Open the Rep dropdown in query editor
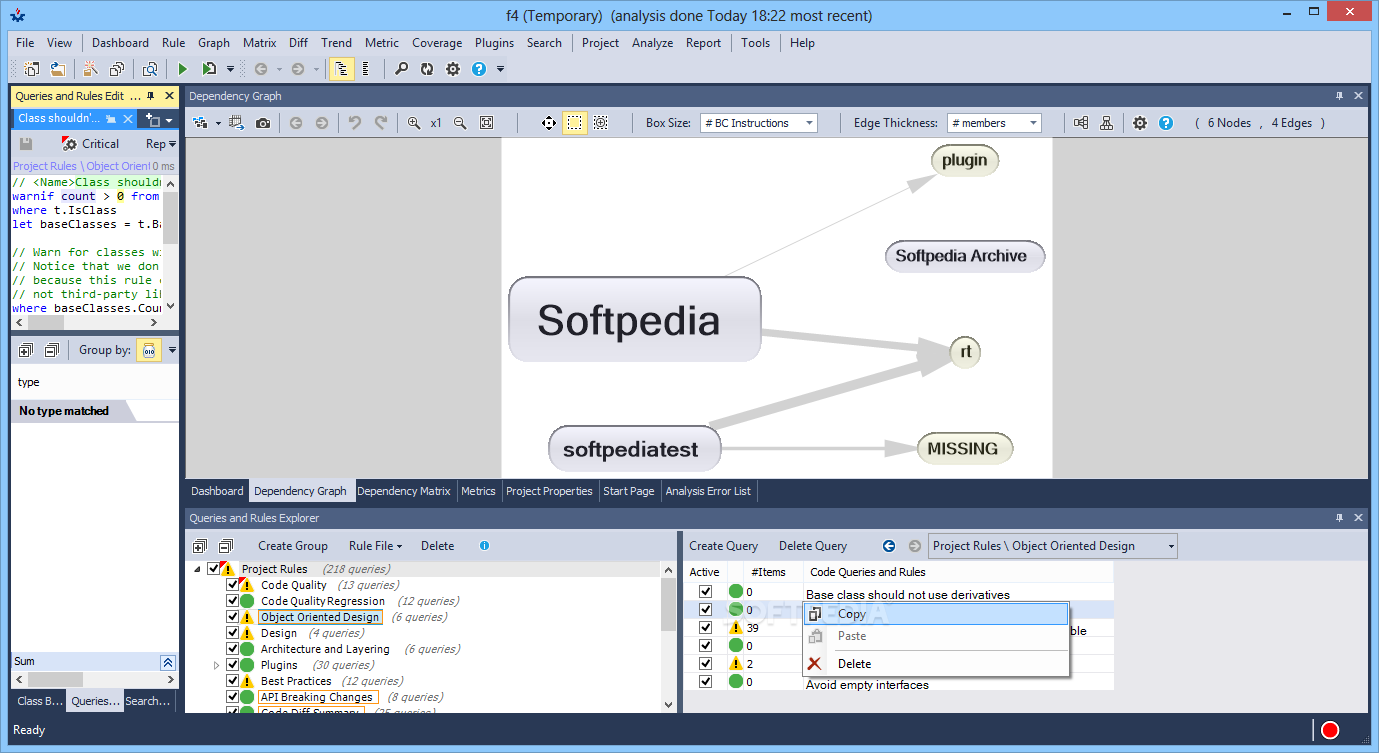The image size is (1379, 753). [161, 144]
